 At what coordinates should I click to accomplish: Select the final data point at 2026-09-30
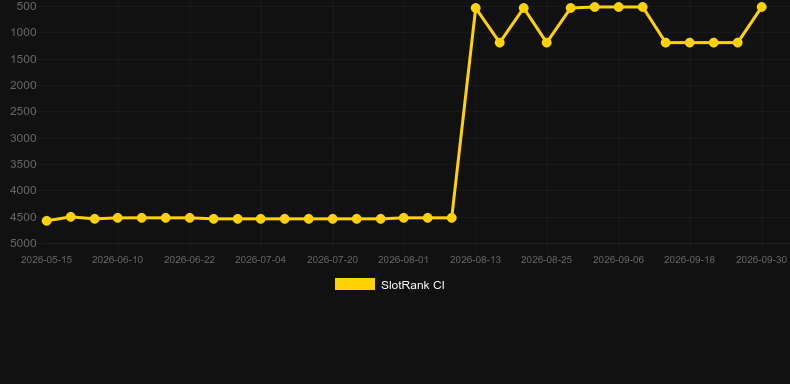[x=762, y=7]
